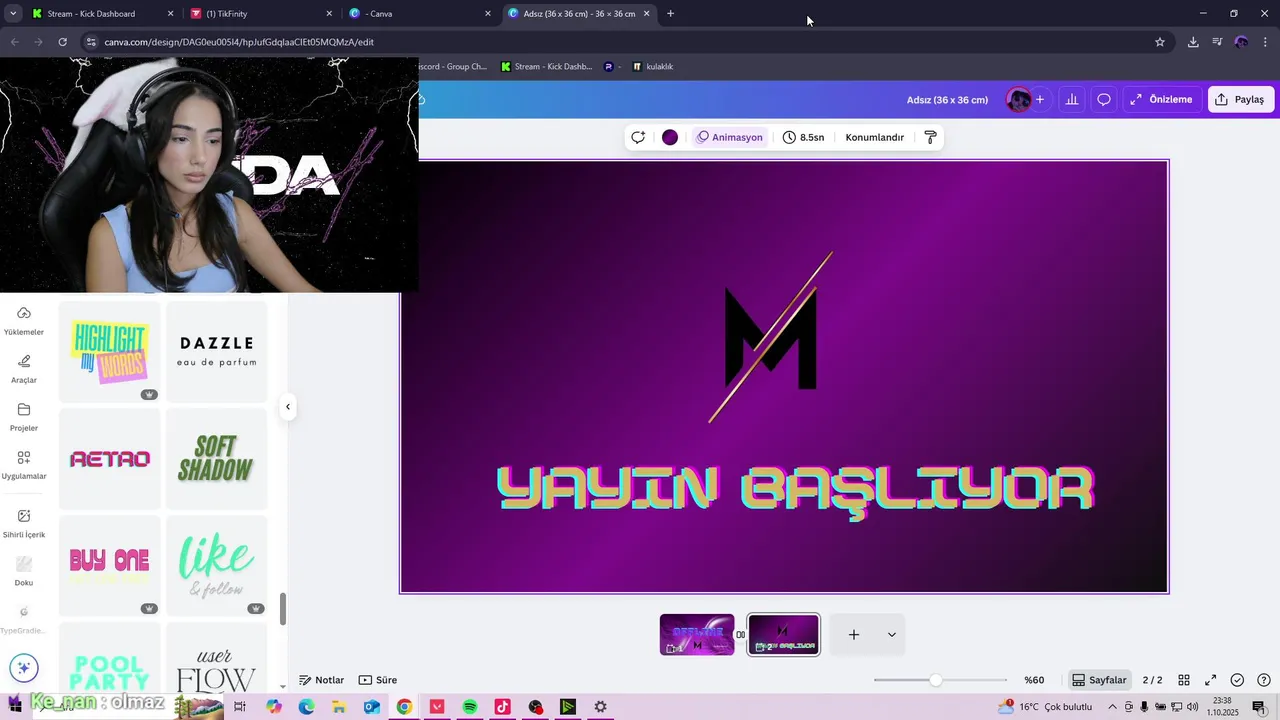Switch to Stream - Kick Dashboard tab
Screen dimensions: 1280x720
[104, 14]
